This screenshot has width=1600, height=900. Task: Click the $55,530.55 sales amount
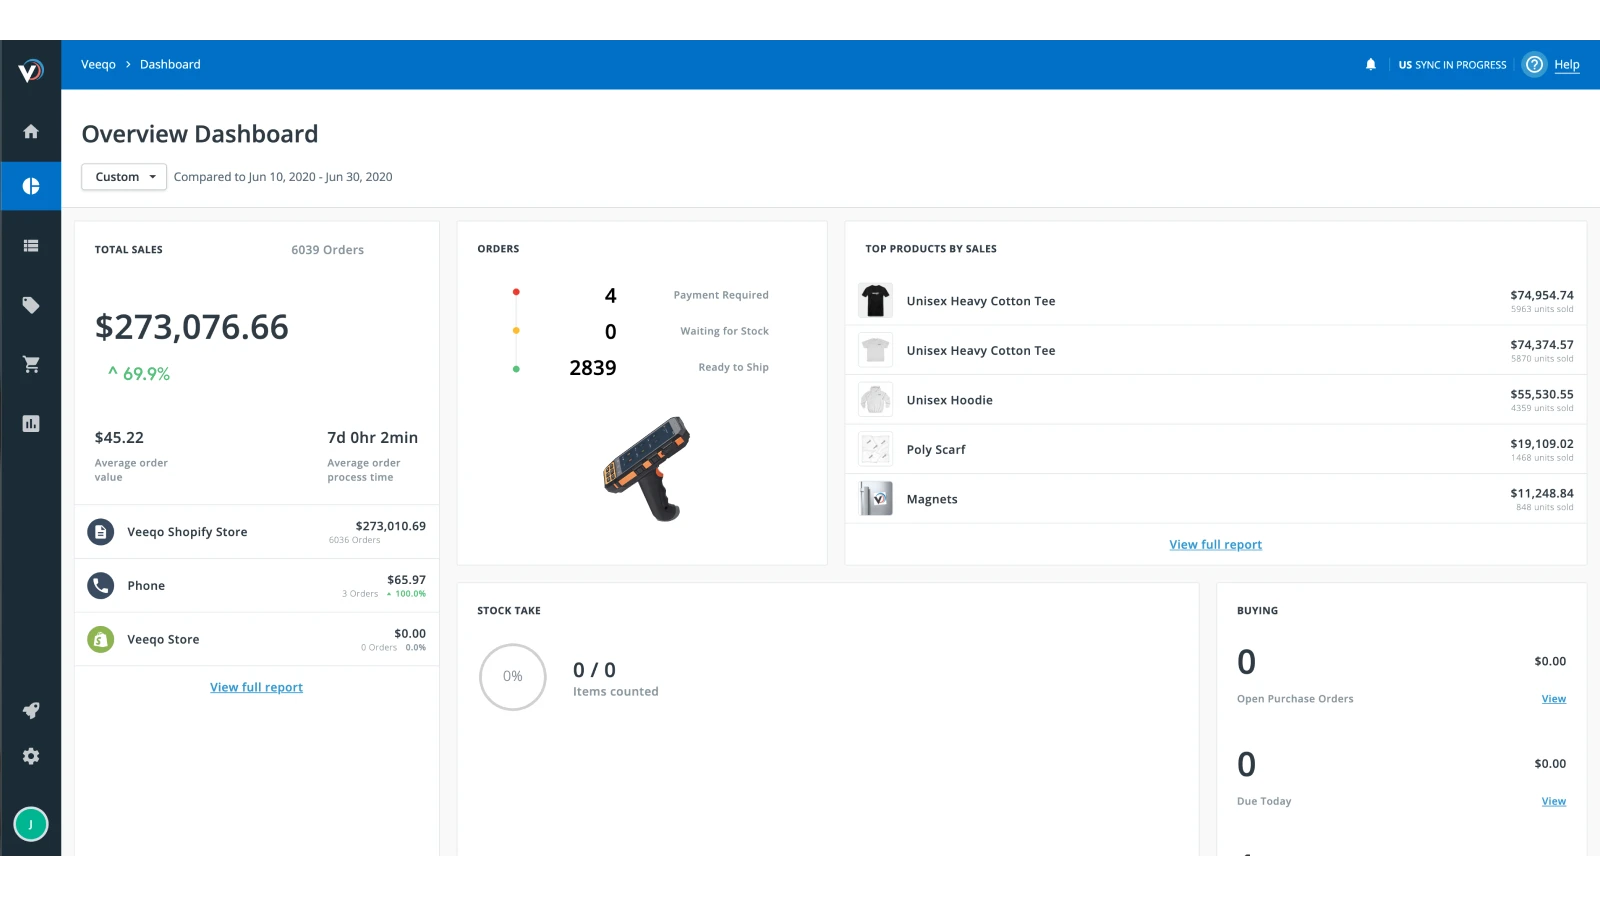[x=1541, y=394]
